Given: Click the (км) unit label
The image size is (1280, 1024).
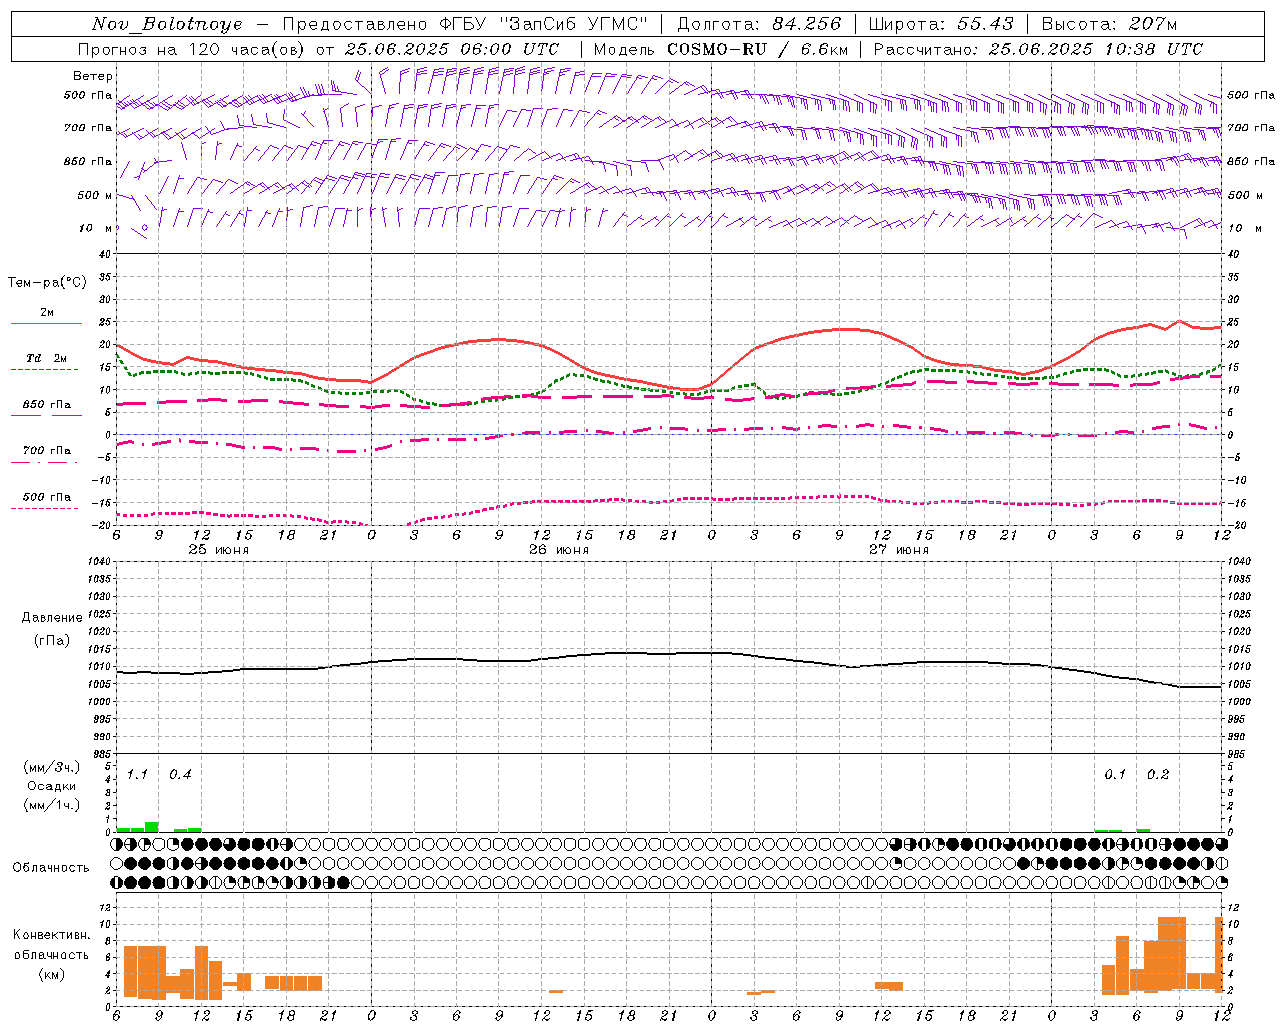Looking at the screenshot, I should coord(51,973).
